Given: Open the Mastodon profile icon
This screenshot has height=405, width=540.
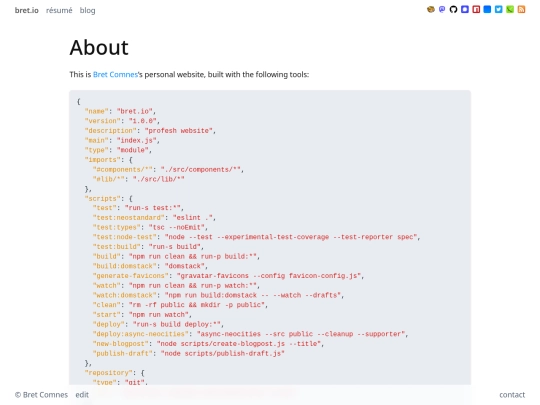Looking at the screenshot, I should point(442,9).
